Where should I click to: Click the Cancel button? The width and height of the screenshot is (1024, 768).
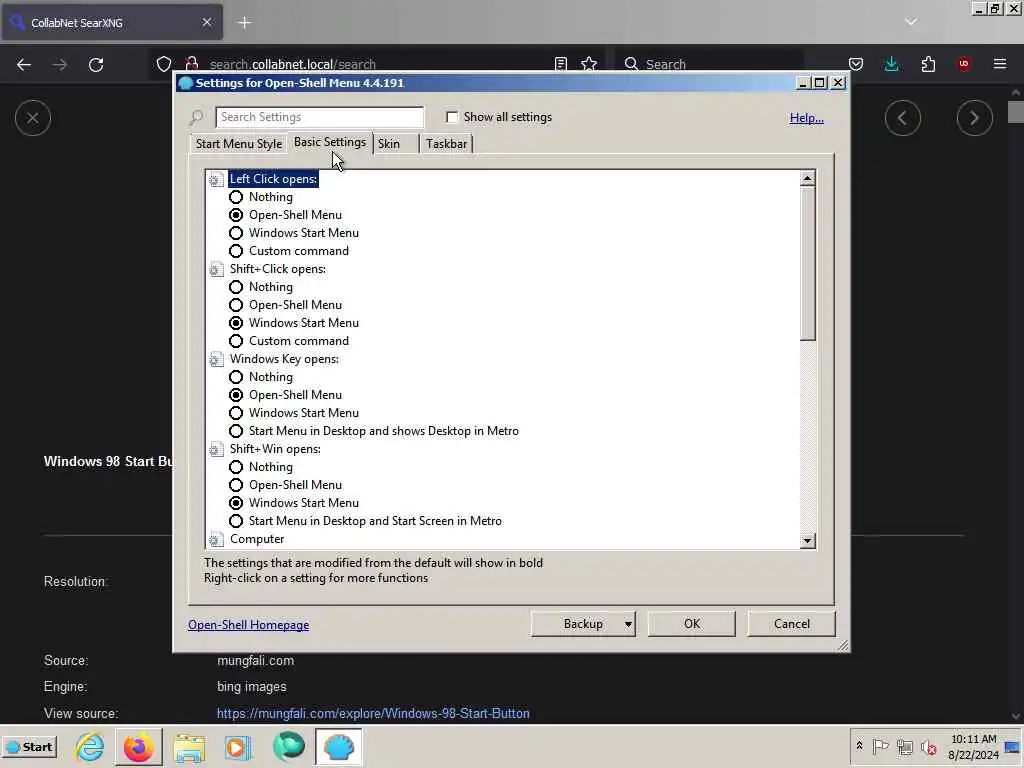[792, 624]
